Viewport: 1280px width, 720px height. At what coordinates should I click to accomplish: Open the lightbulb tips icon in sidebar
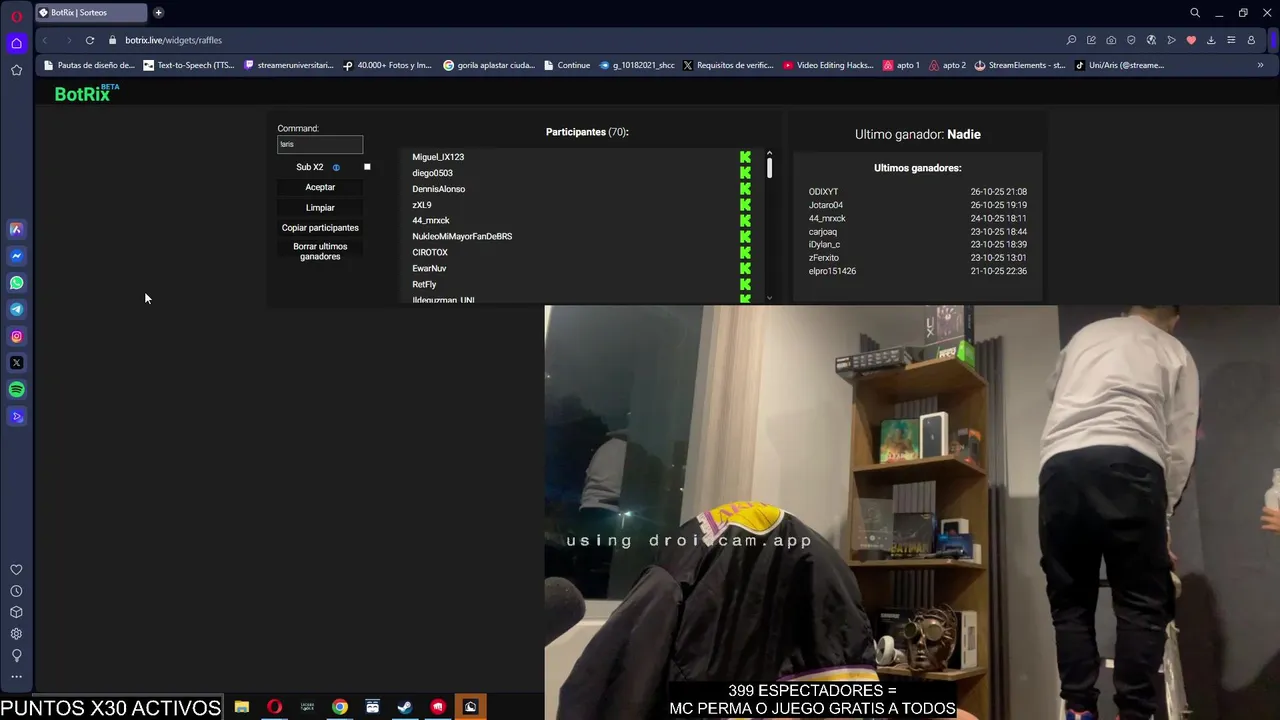pos(16,656)
